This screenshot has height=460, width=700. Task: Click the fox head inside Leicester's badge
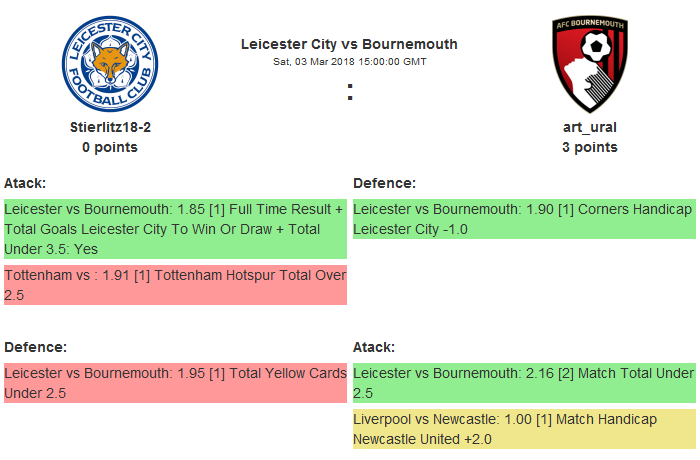coord(110,60)
